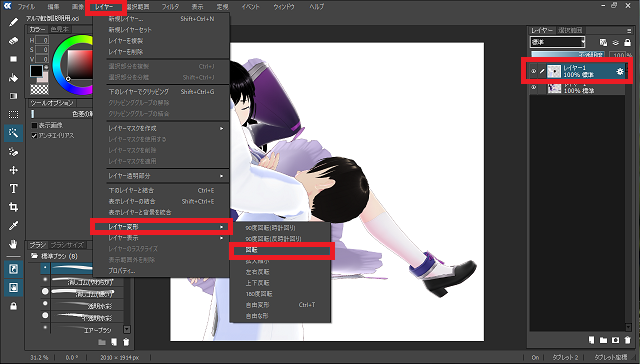
Task: Select the Eyedropper tool
Action: point(13,226)
